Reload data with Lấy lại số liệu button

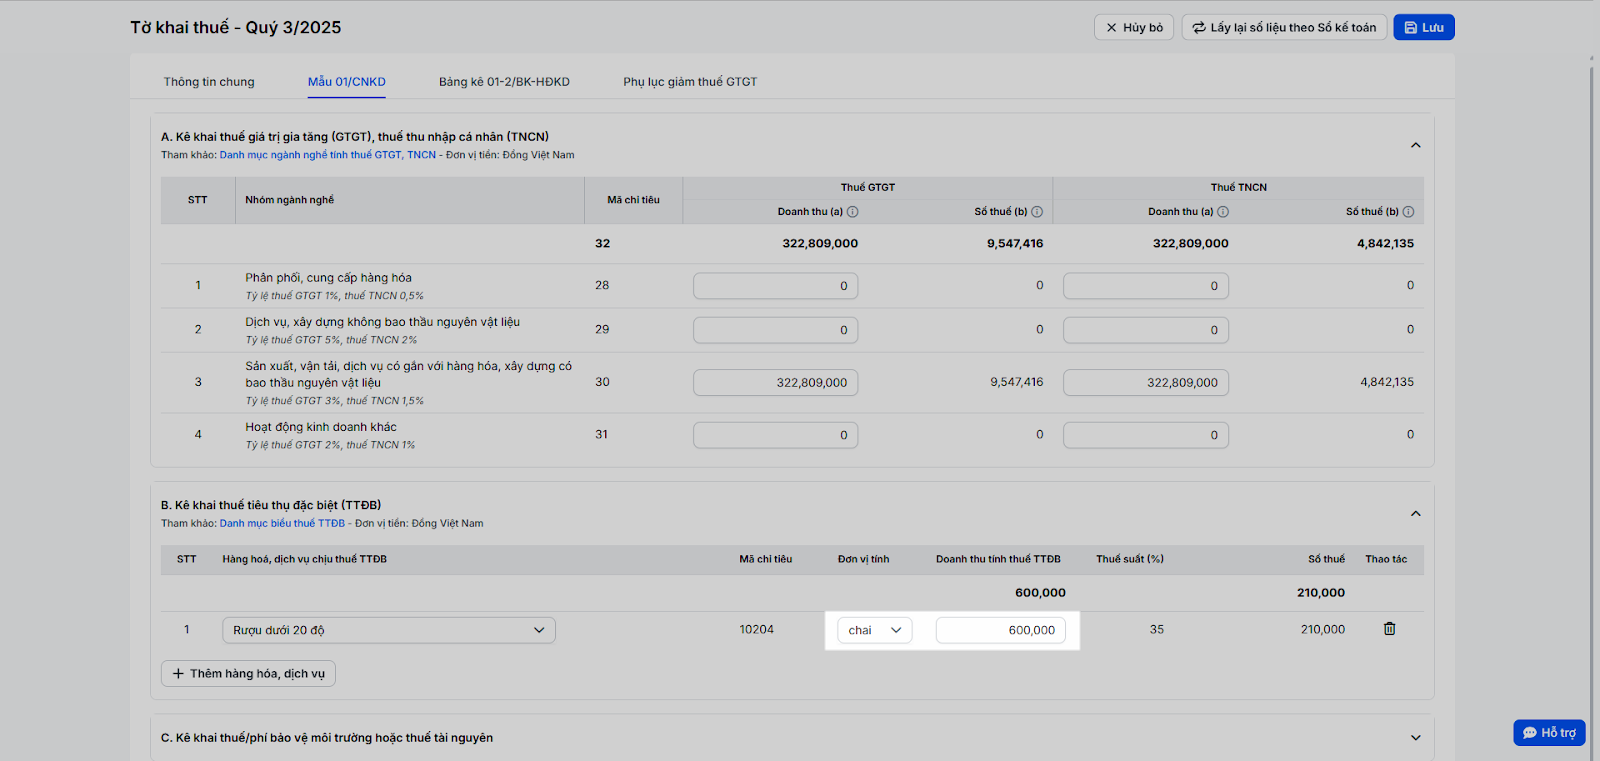pos(1283,28)
